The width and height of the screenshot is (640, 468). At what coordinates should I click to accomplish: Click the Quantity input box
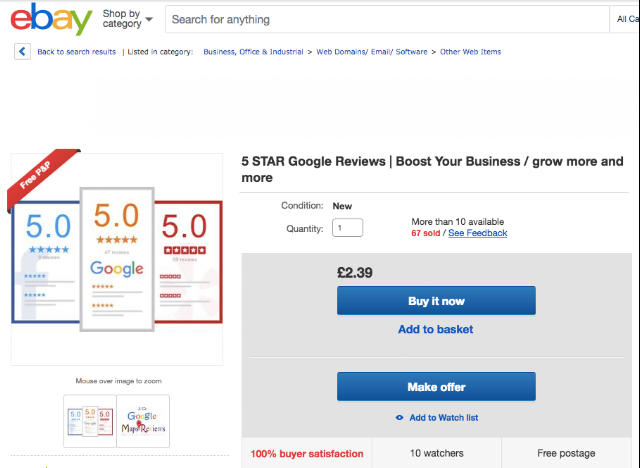[x=347, y=228]
